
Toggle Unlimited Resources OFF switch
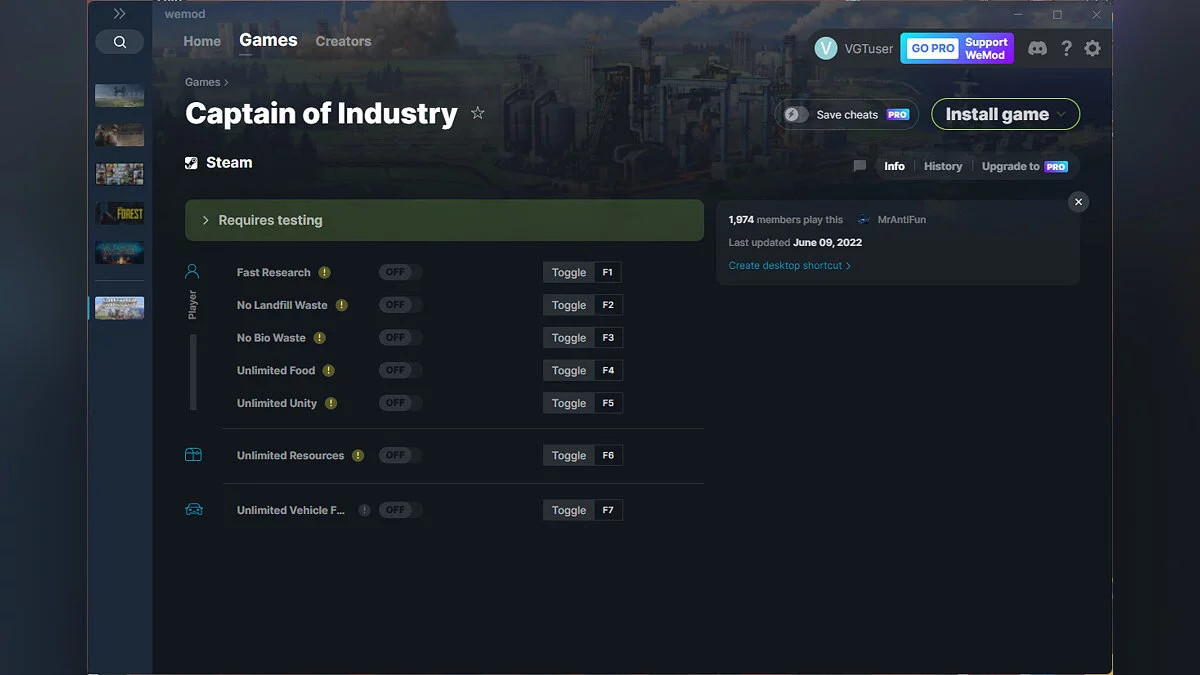point(400,455)
